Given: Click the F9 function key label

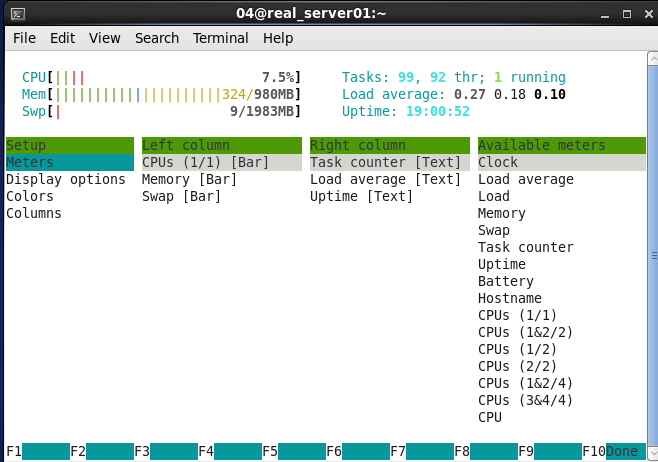Looking at the screenshot, I should tap(526, 452).
